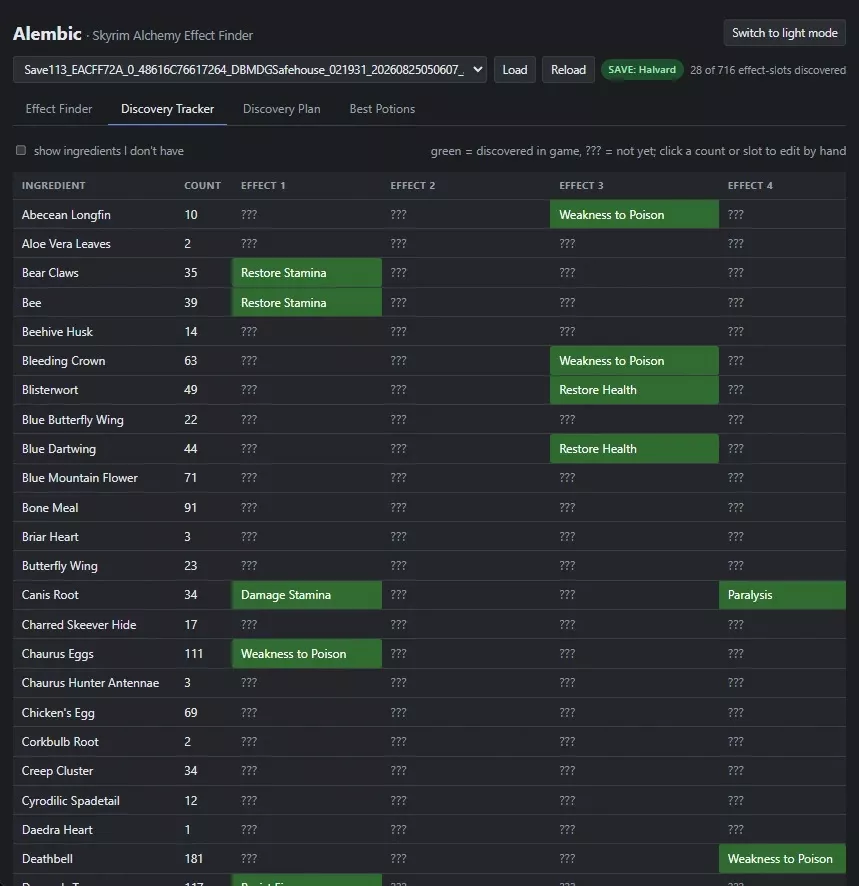Click the EFFECT 3 column header

pyautogui.click(x=582, y=185)
